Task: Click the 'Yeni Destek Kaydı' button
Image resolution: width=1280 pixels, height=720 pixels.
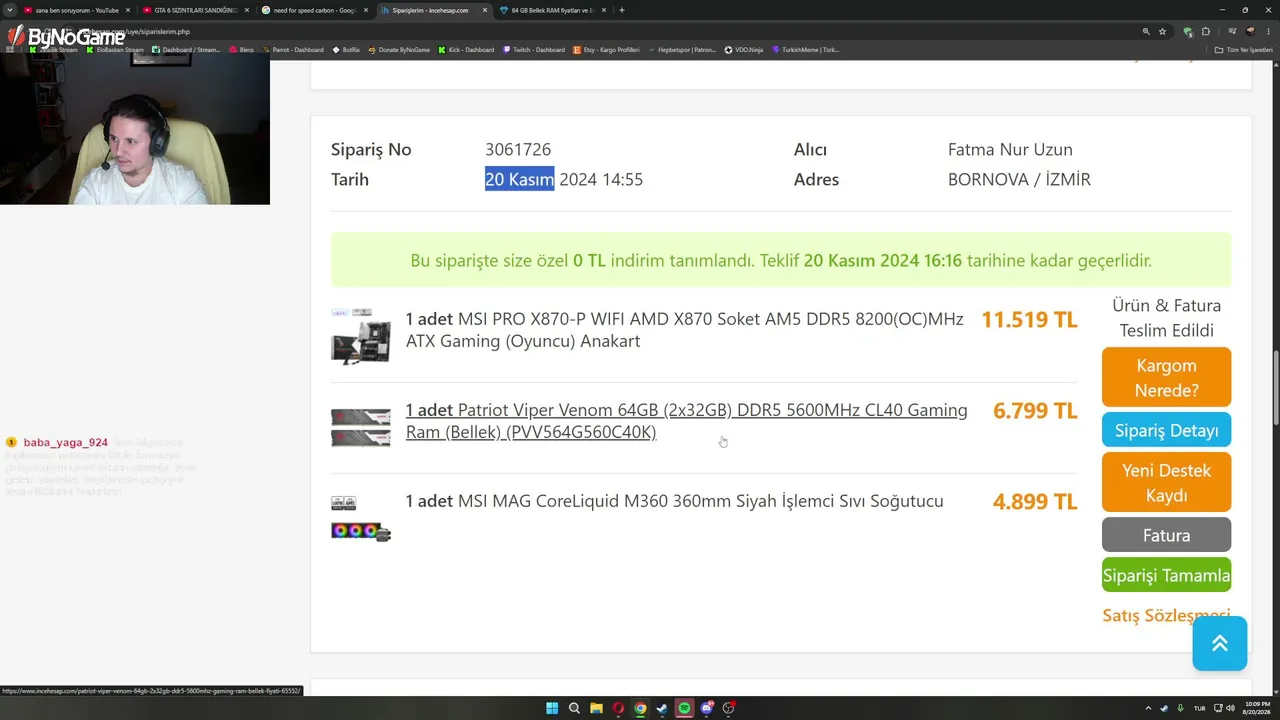Action: pos(1166,483)
